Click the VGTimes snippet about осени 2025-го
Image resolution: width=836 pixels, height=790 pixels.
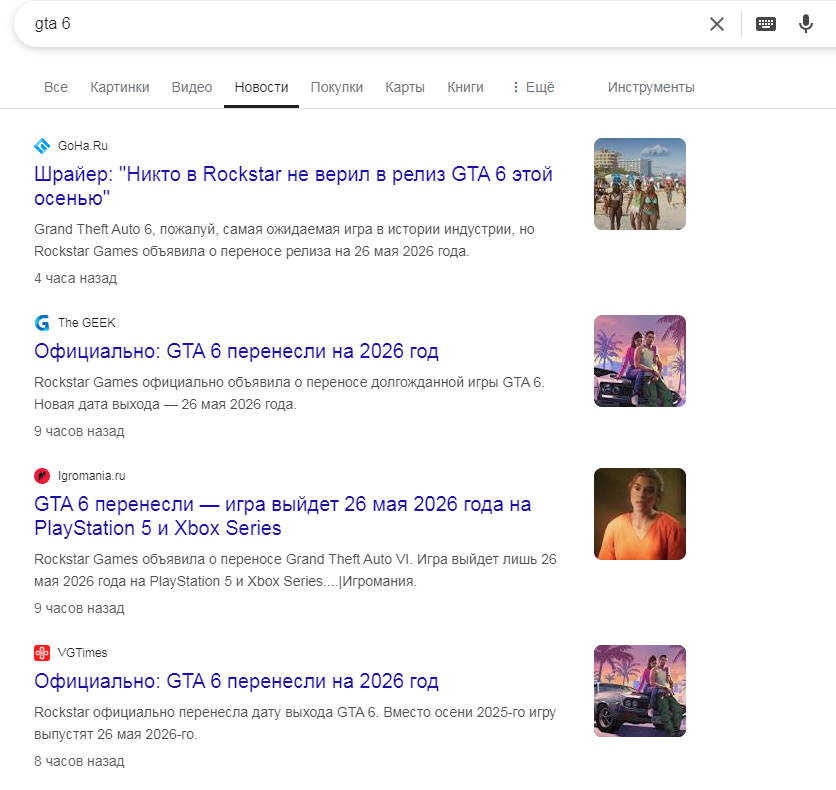coord(295,723)
